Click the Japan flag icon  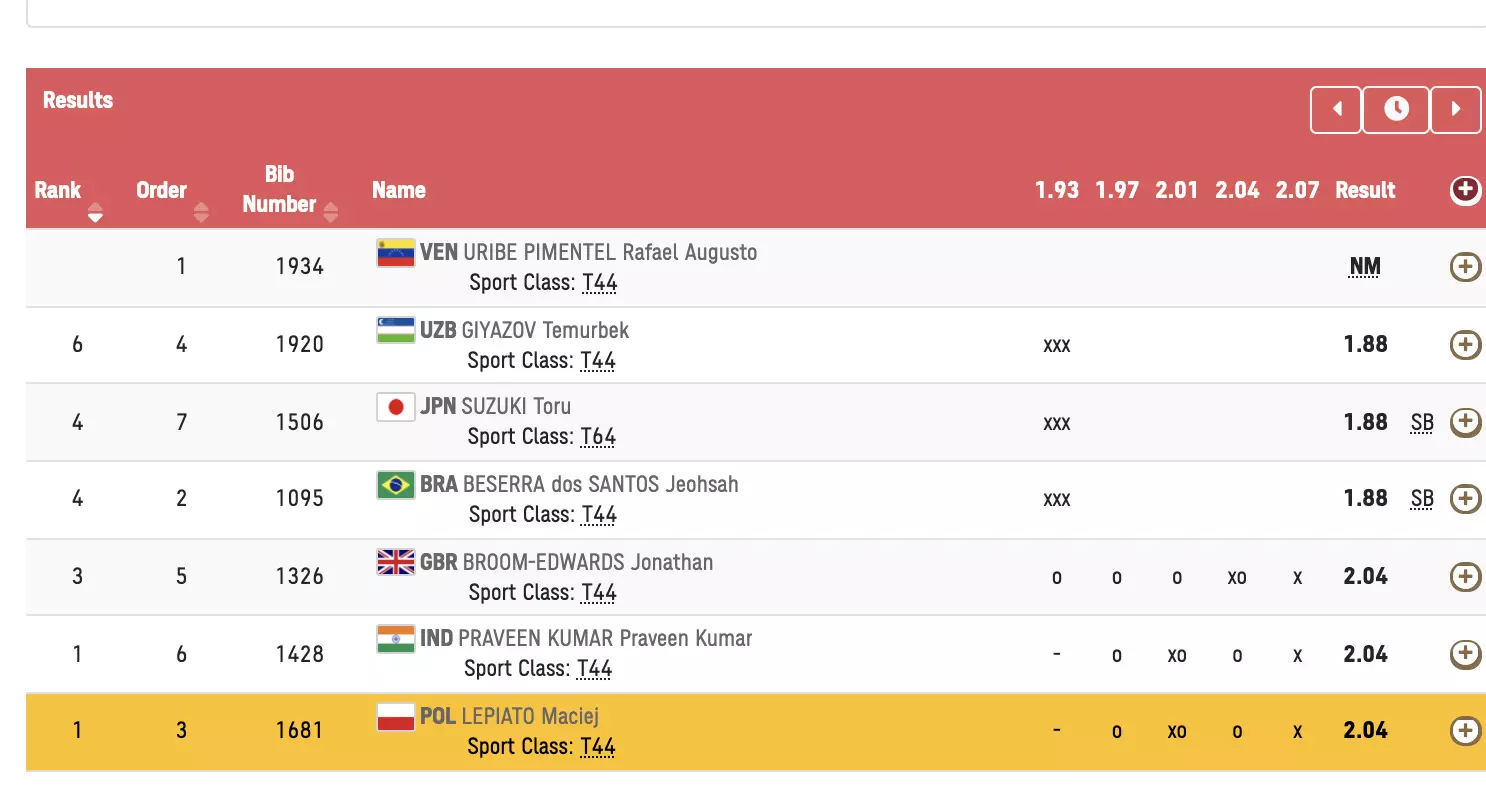395,407
